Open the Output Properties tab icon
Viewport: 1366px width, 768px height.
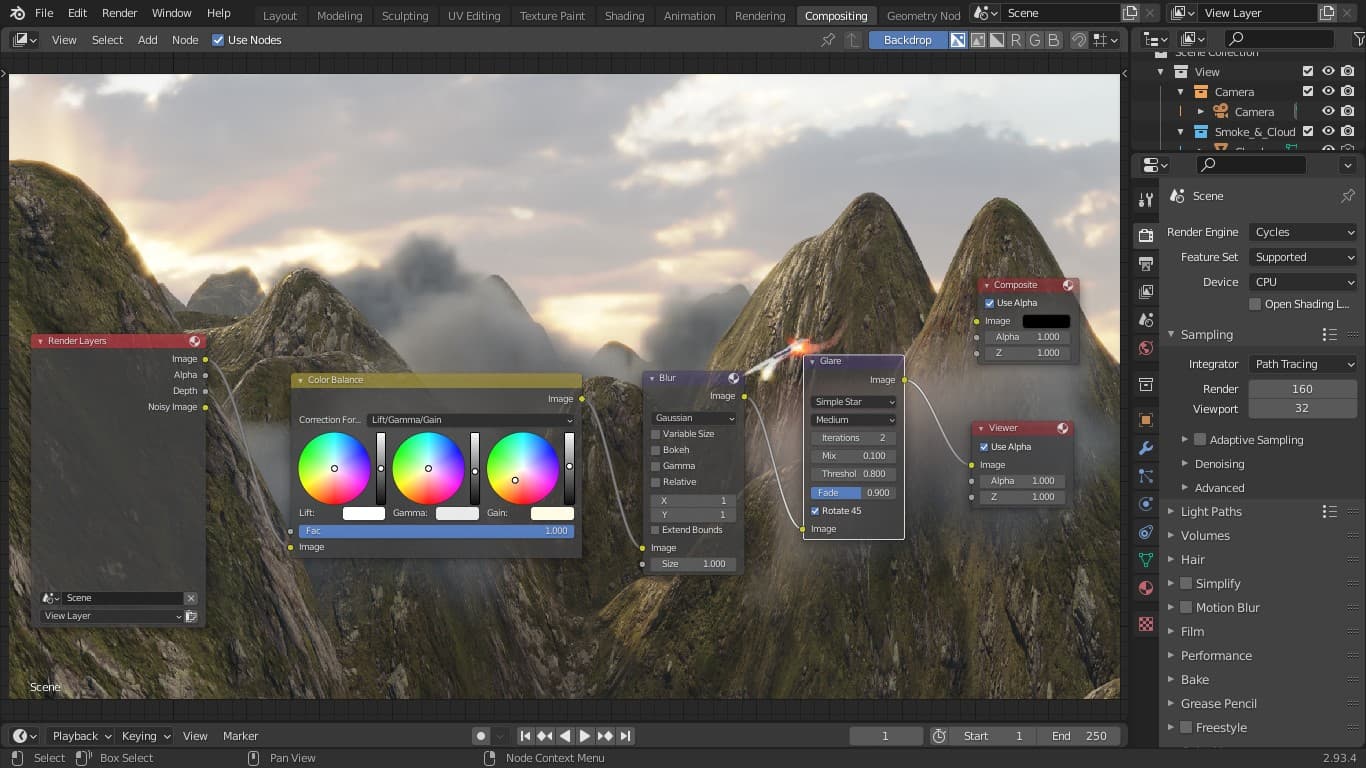pos(1146,264)
